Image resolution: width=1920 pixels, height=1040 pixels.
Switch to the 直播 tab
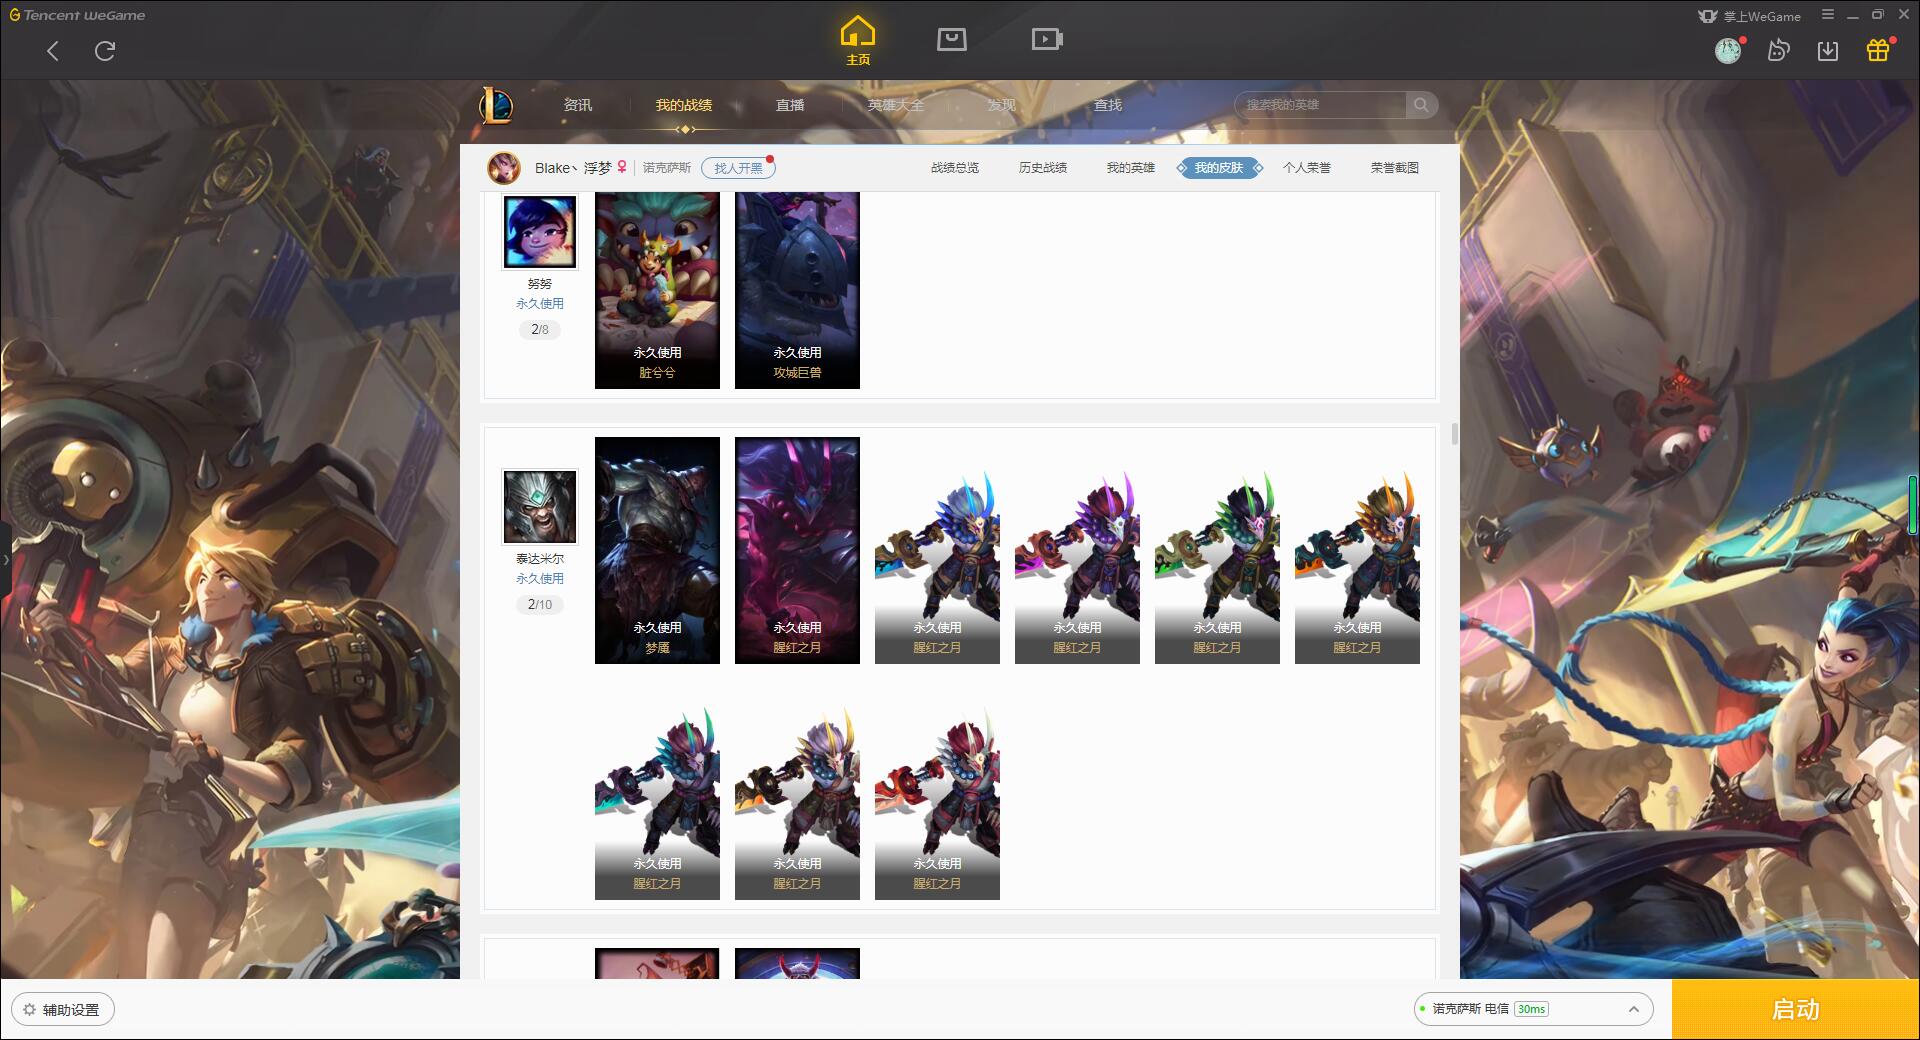click(x=790, y=105)
